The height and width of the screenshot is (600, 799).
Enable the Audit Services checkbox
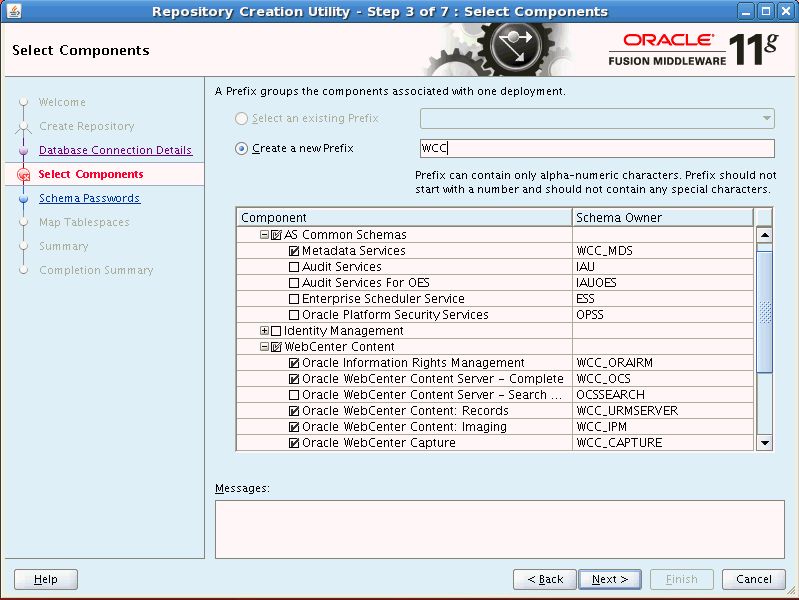(x=294, y=267)
